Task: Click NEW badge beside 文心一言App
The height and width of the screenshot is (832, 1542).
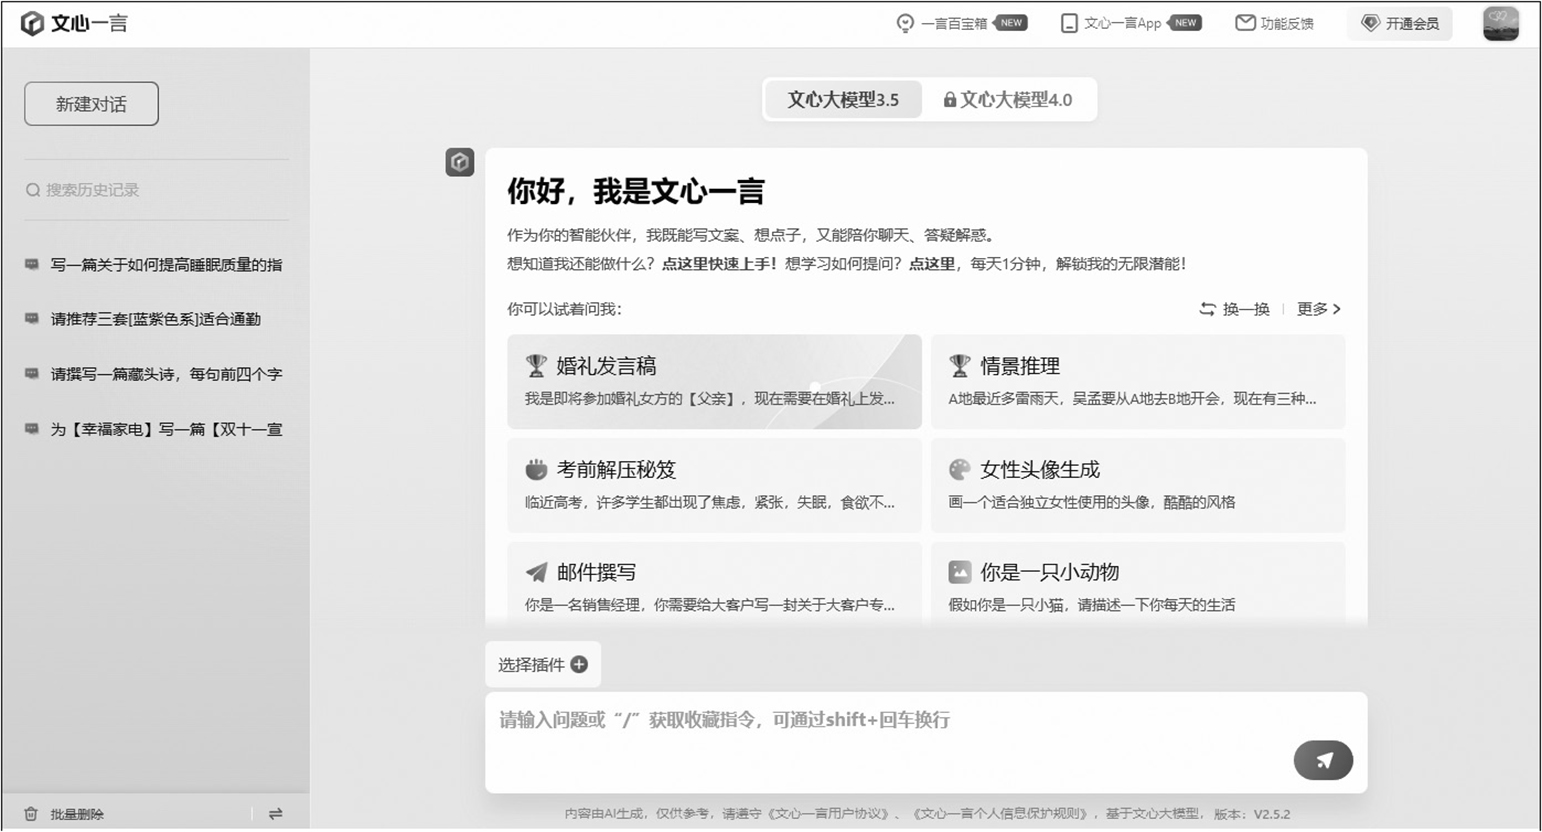Action: tap(1184, 23)
